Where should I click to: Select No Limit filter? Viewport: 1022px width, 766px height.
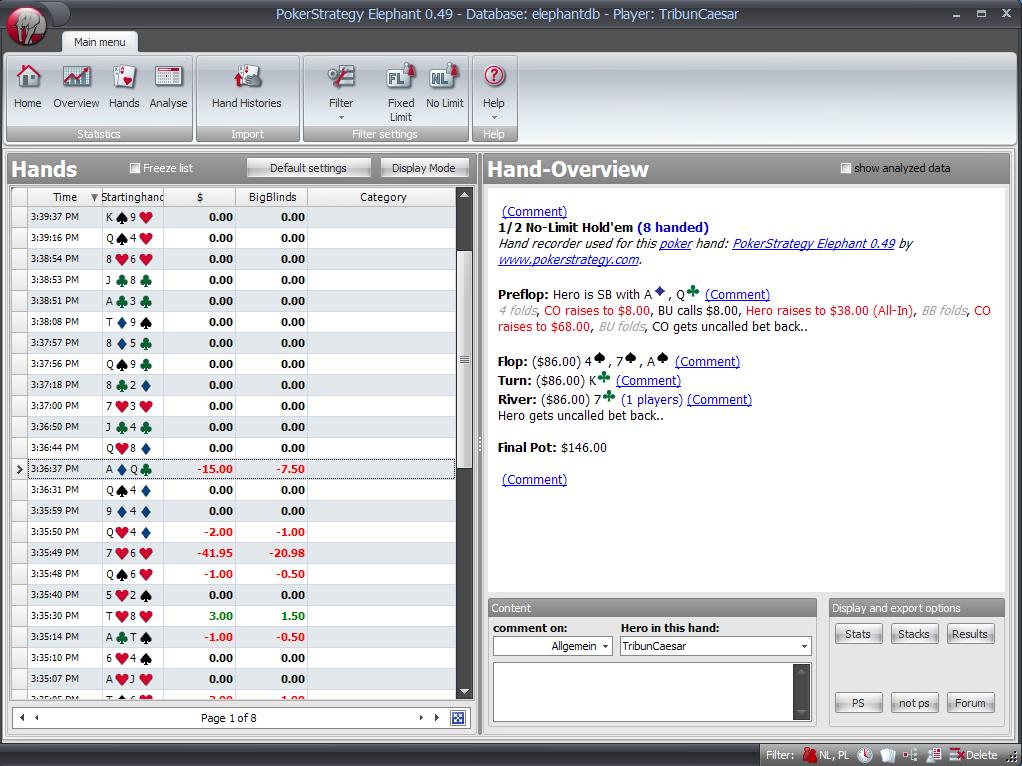click(x=445, y=87)
